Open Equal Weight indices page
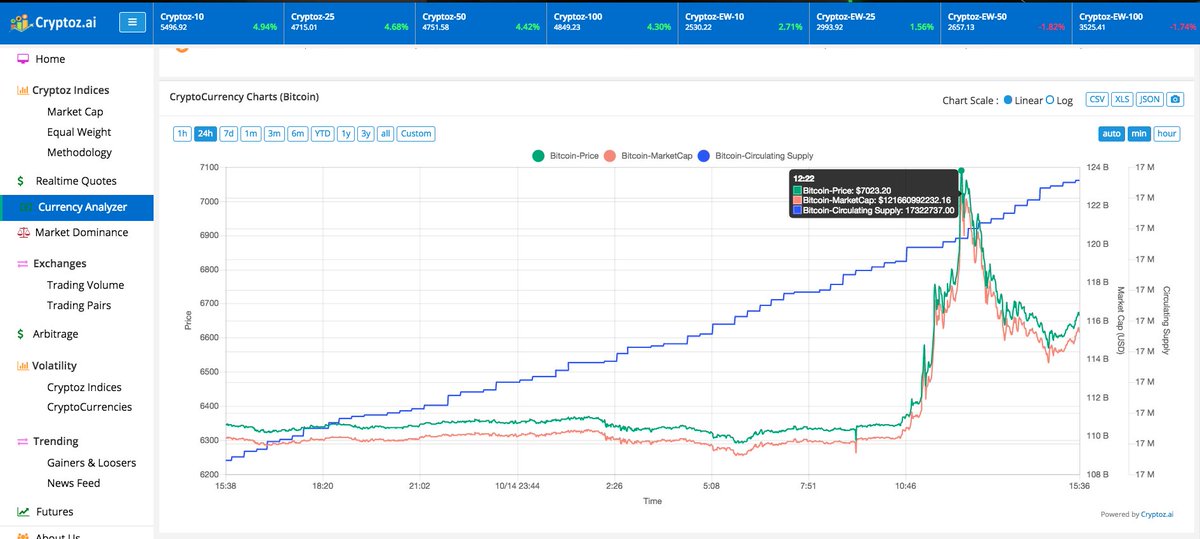The width and height of the screenshot is (1200, 539). tap(79, 132)
